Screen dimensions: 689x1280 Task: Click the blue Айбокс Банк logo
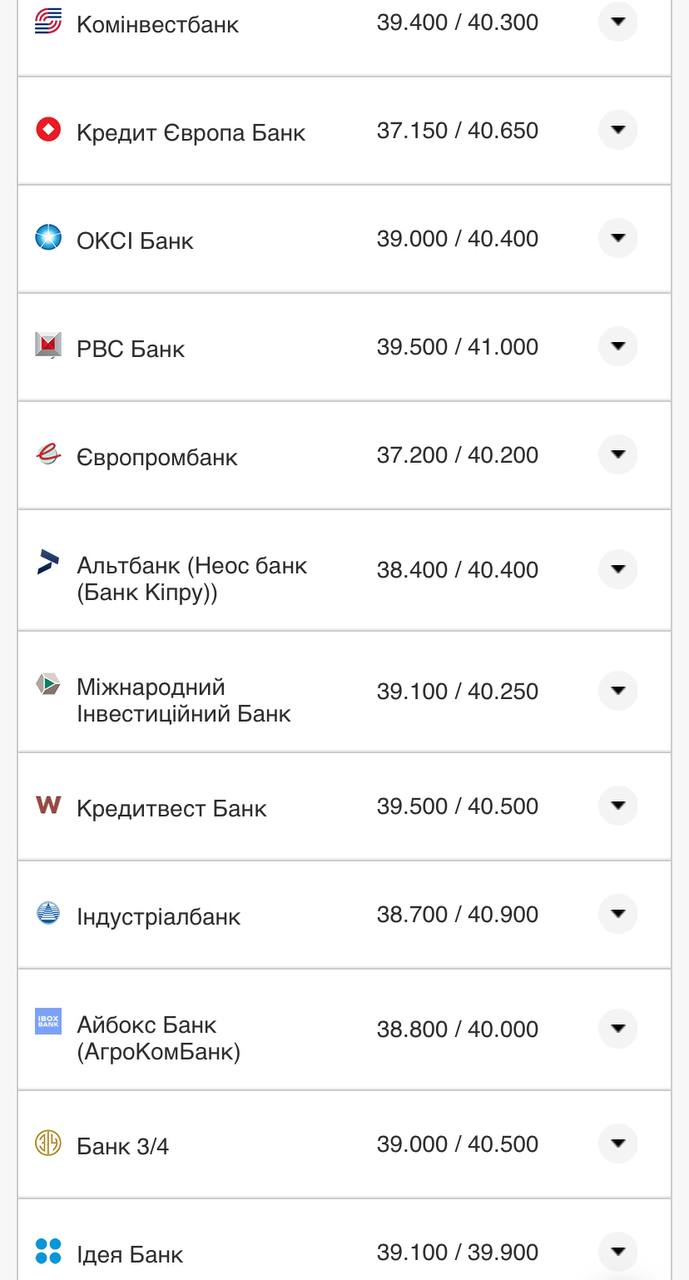(47, 1022)
